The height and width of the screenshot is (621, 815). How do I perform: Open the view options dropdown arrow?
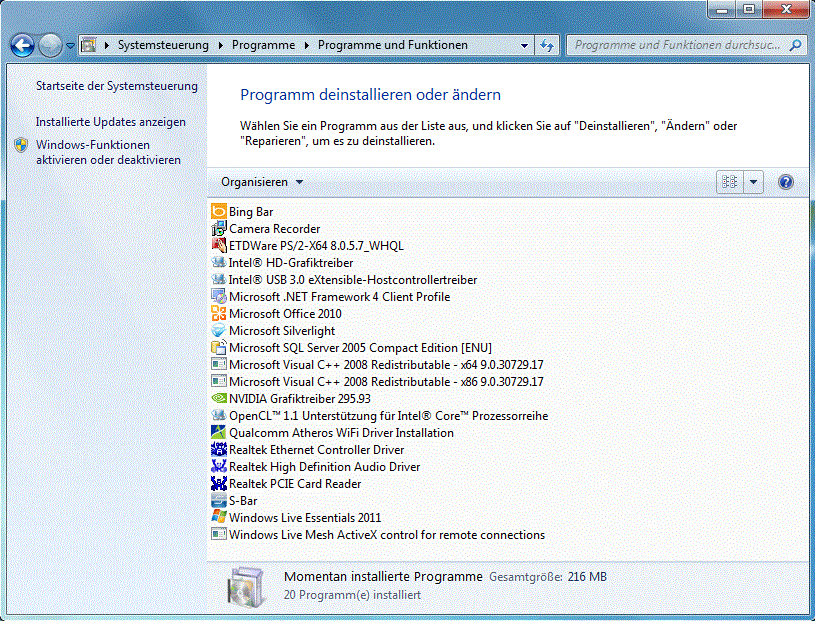753,182
